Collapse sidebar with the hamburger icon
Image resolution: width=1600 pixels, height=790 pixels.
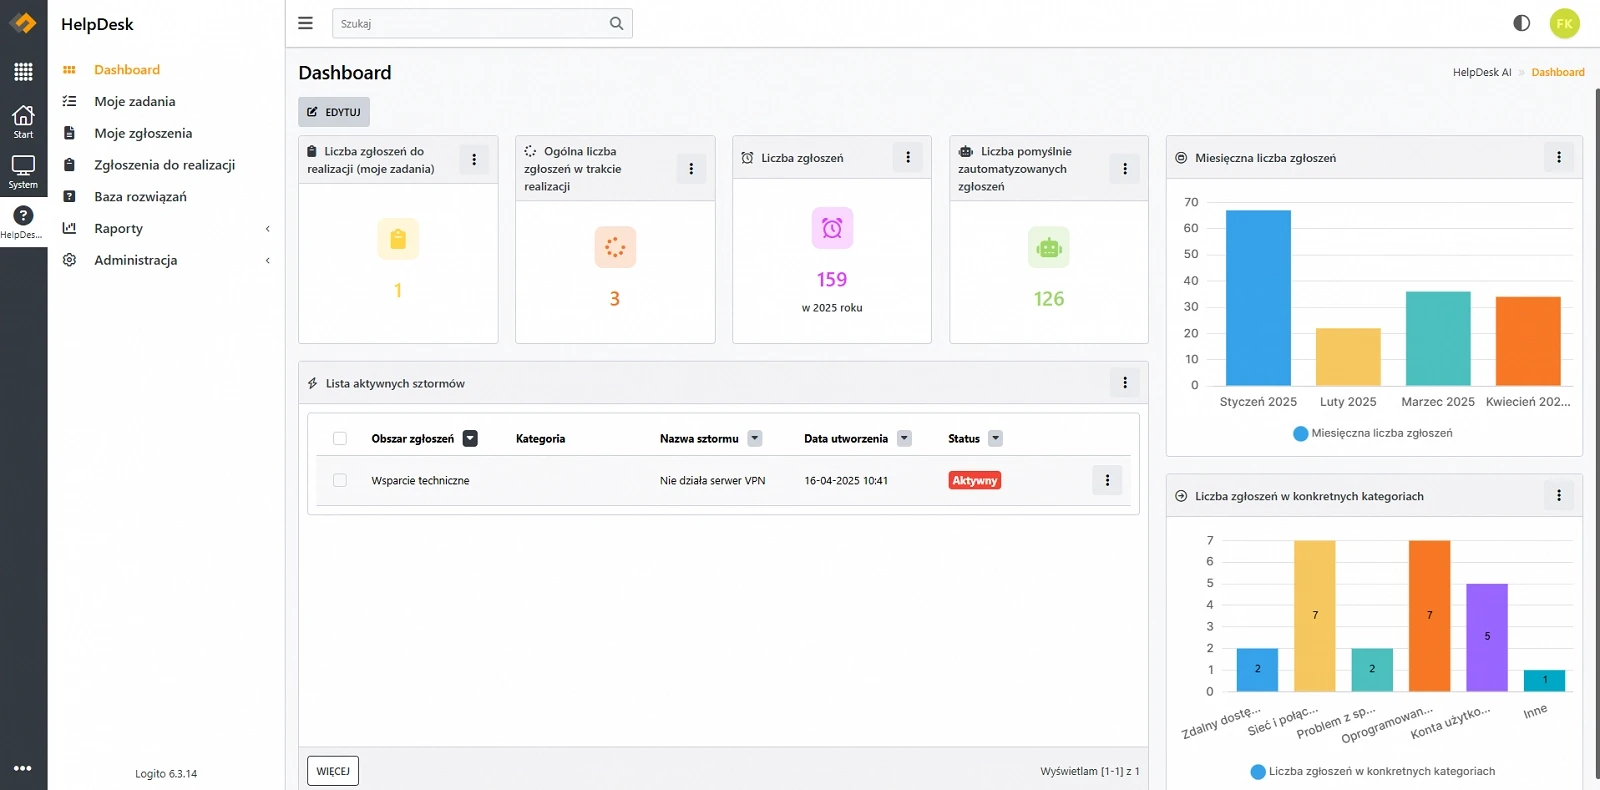click(306, 23)
